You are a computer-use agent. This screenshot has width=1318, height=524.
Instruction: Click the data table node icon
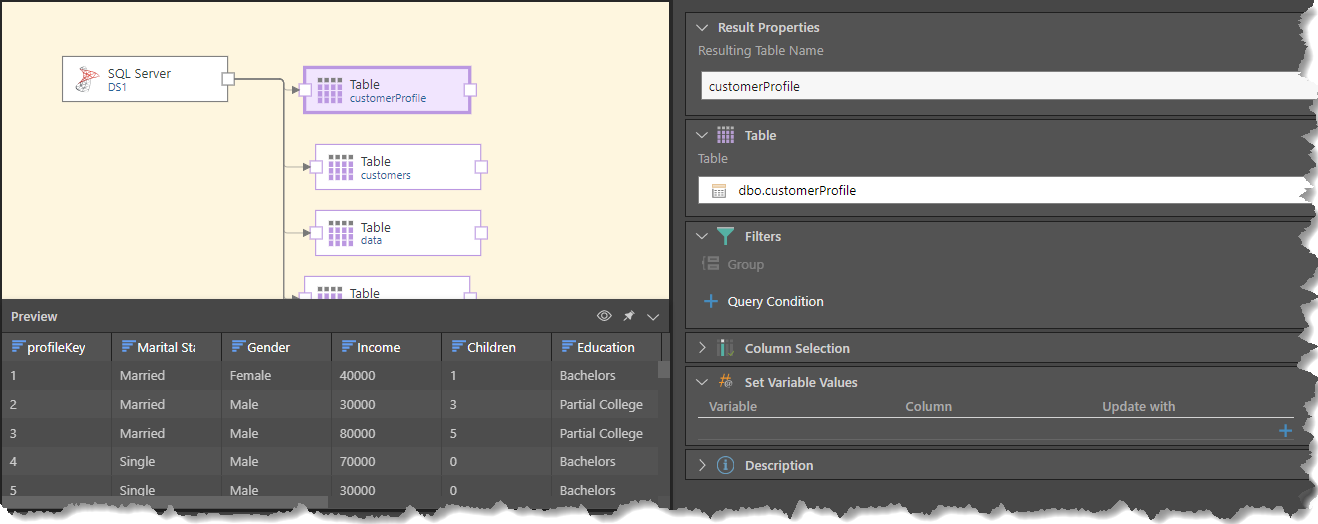[341, 233]
